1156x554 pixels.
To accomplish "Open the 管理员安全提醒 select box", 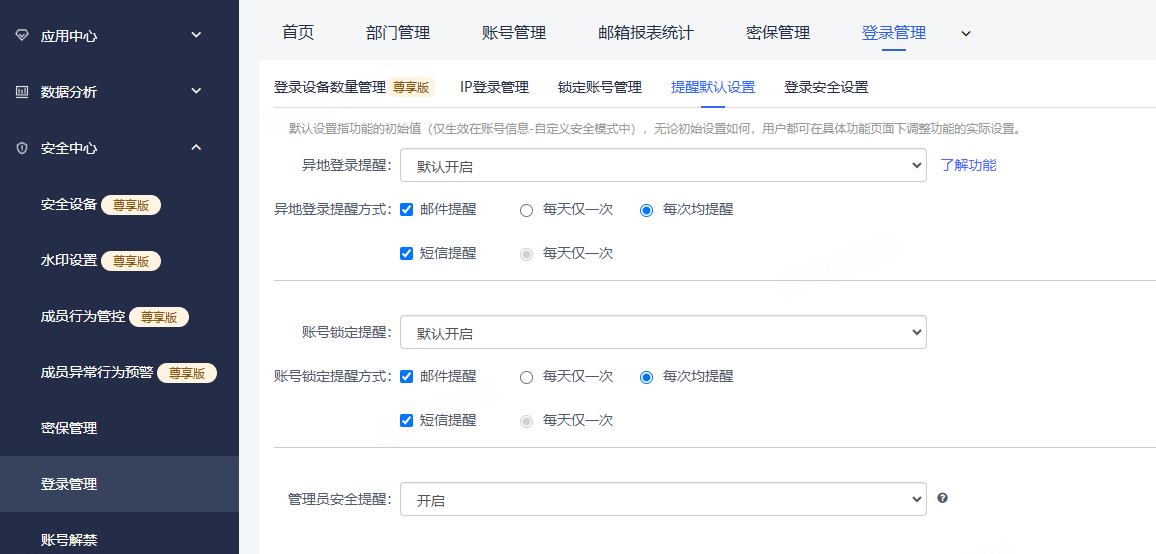I will 663,499.
